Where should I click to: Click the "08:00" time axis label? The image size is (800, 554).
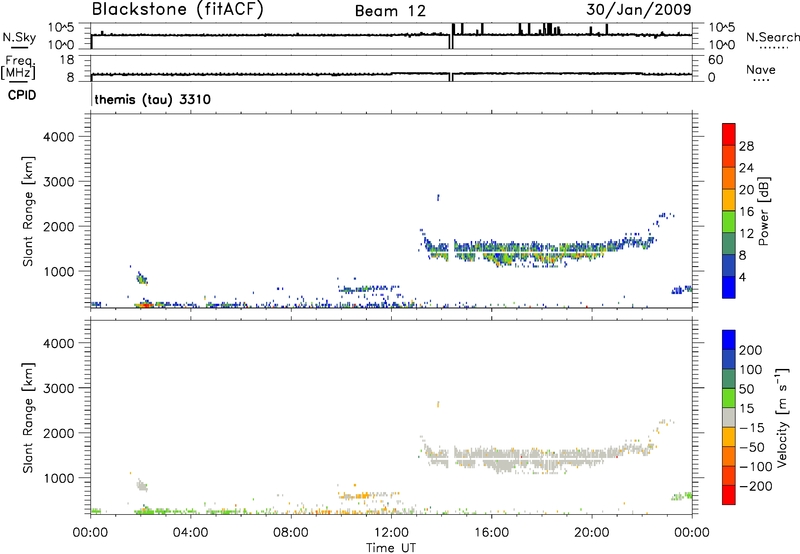(291, 533)
